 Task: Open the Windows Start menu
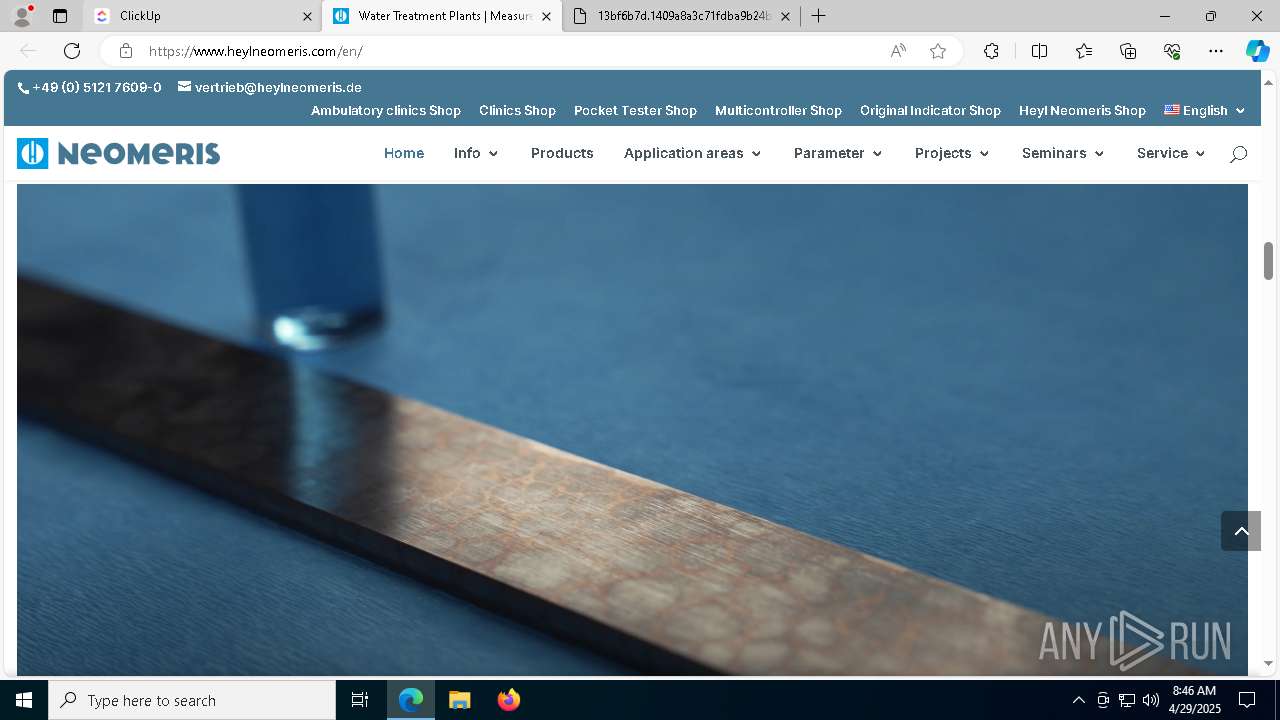click(x=24, y=700)
